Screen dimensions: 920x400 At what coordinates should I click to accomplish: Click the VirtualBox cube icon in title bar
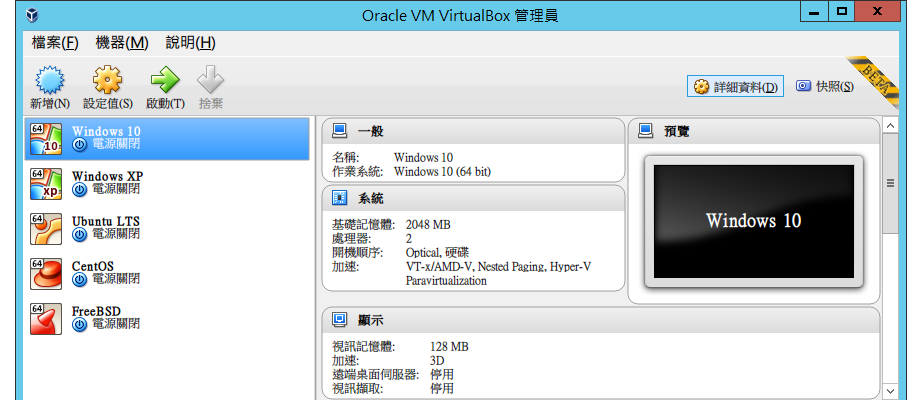click(32, 15)
